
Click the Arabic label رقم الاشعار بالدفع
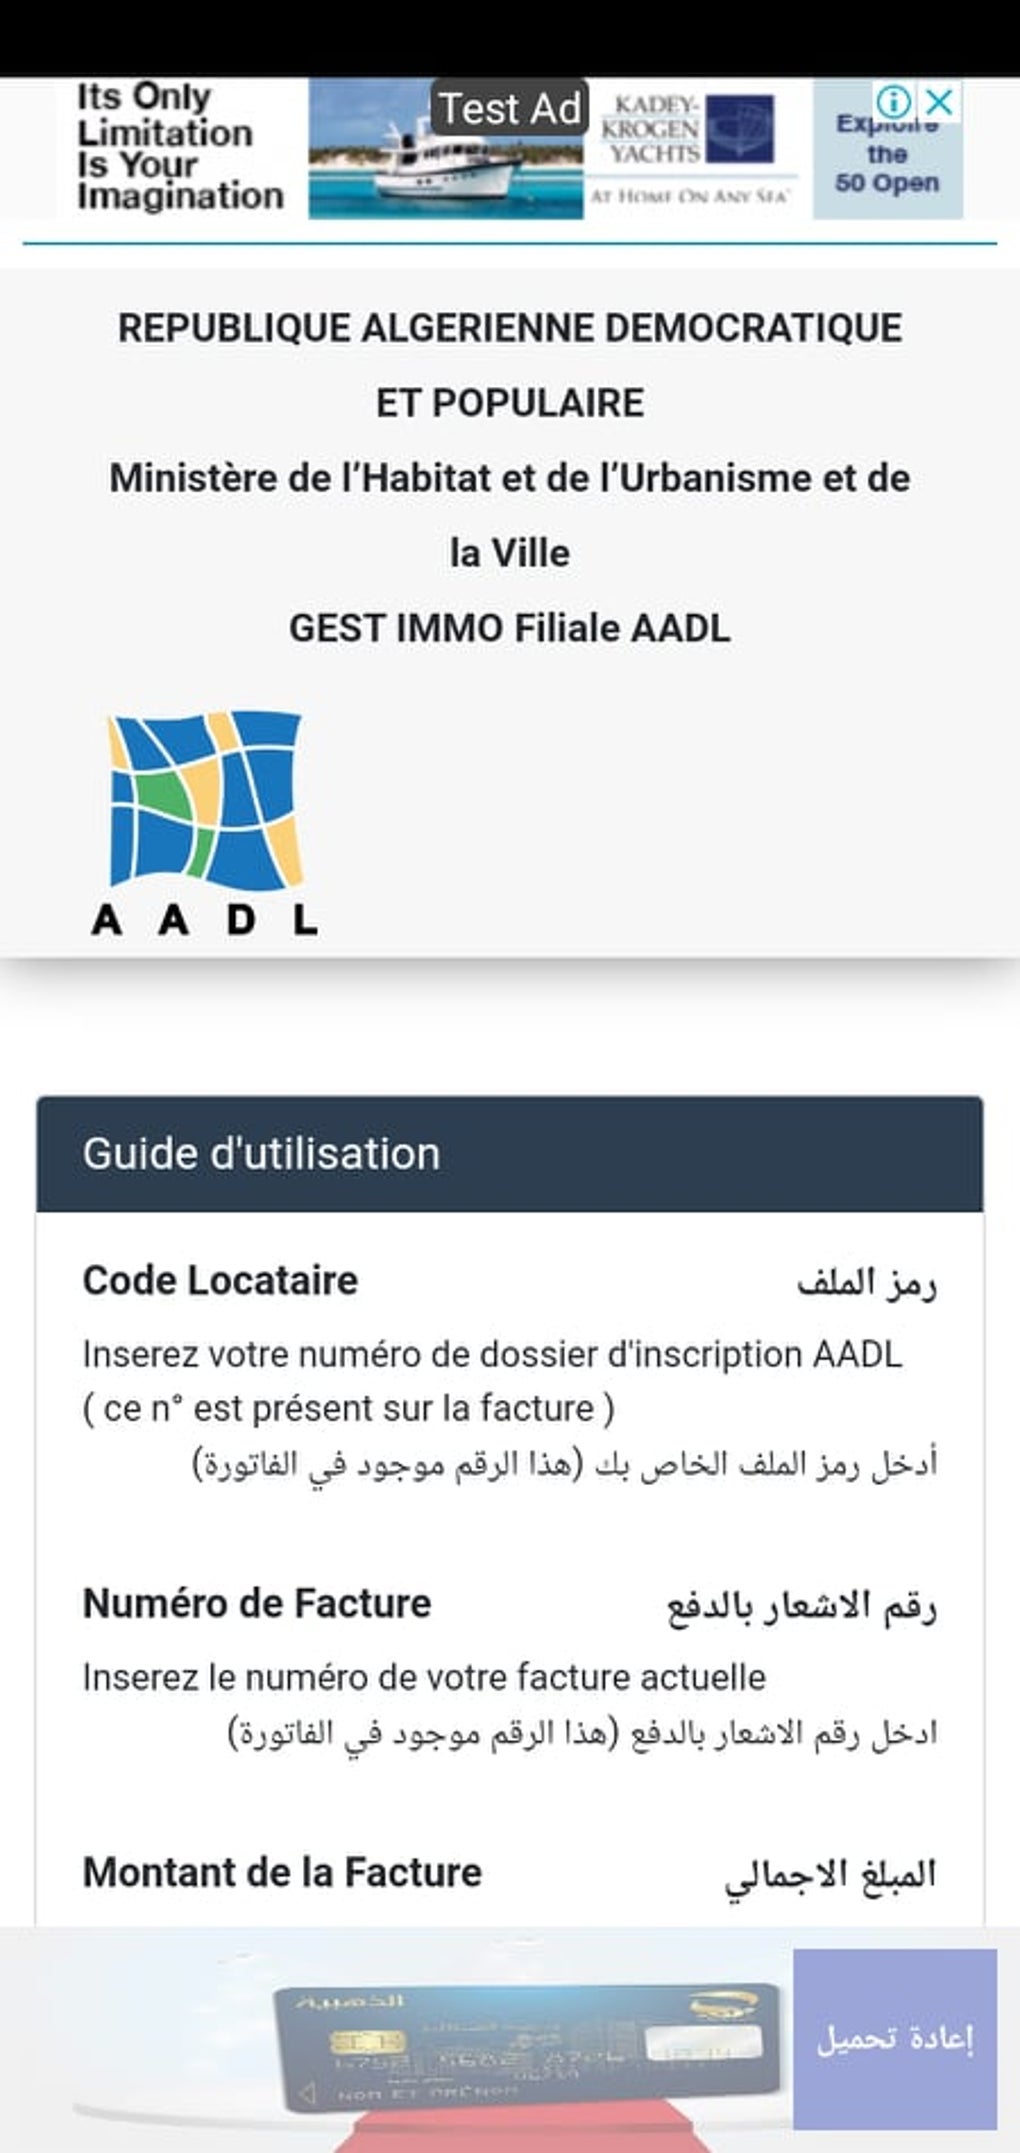(802, 1606)
